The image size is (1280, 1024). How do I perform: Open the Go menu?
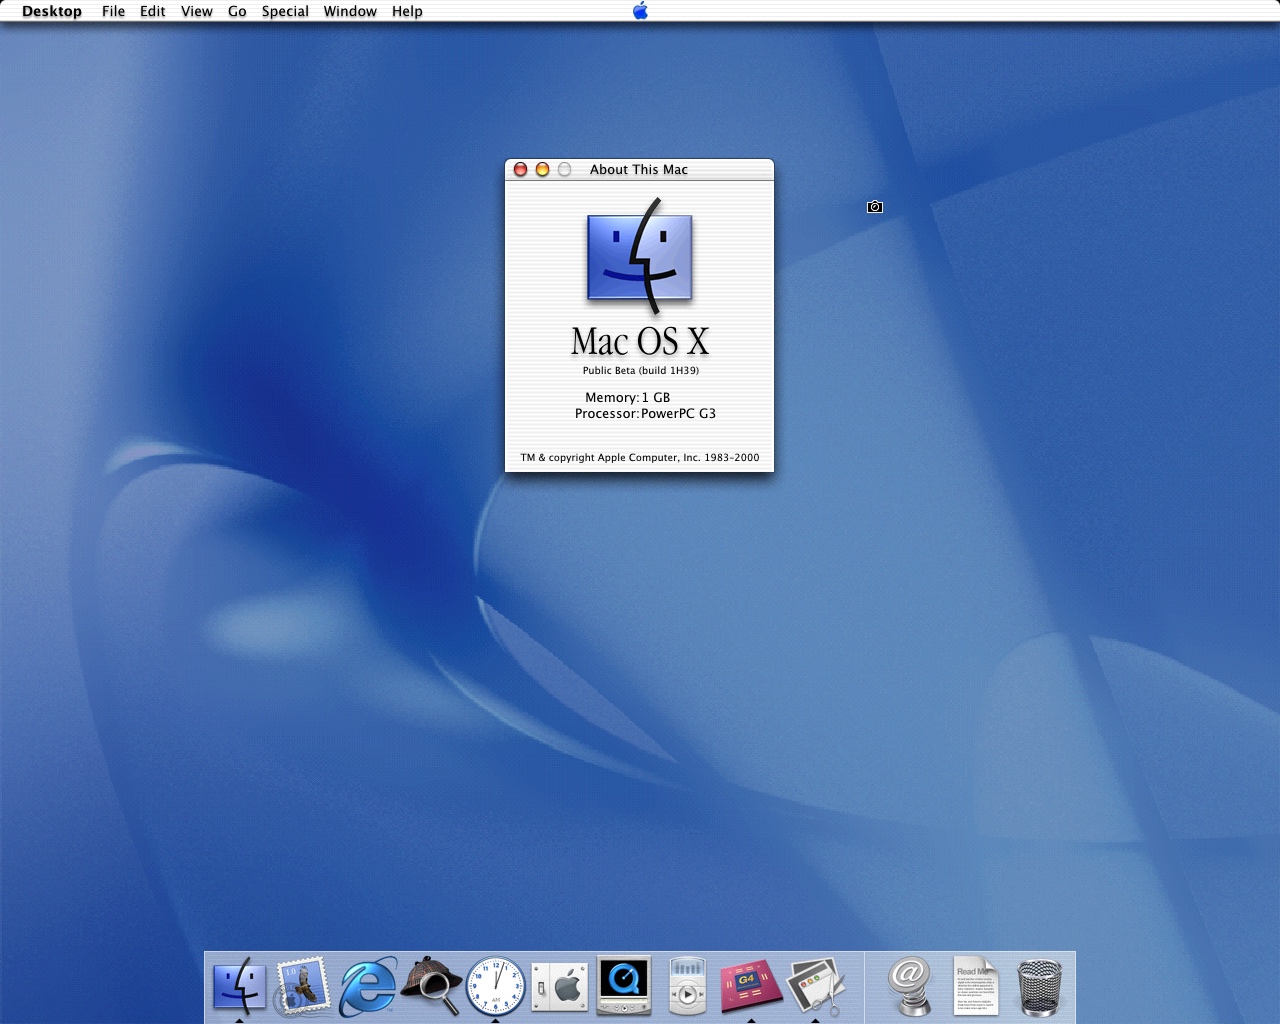(x=237, y=11)
